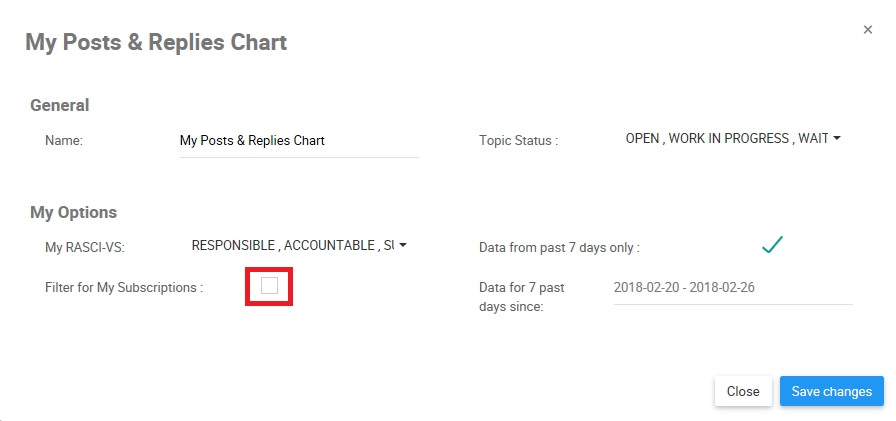
Task: Click the 'Data for 7 past days since' label
Action: (x=522, y=297)
